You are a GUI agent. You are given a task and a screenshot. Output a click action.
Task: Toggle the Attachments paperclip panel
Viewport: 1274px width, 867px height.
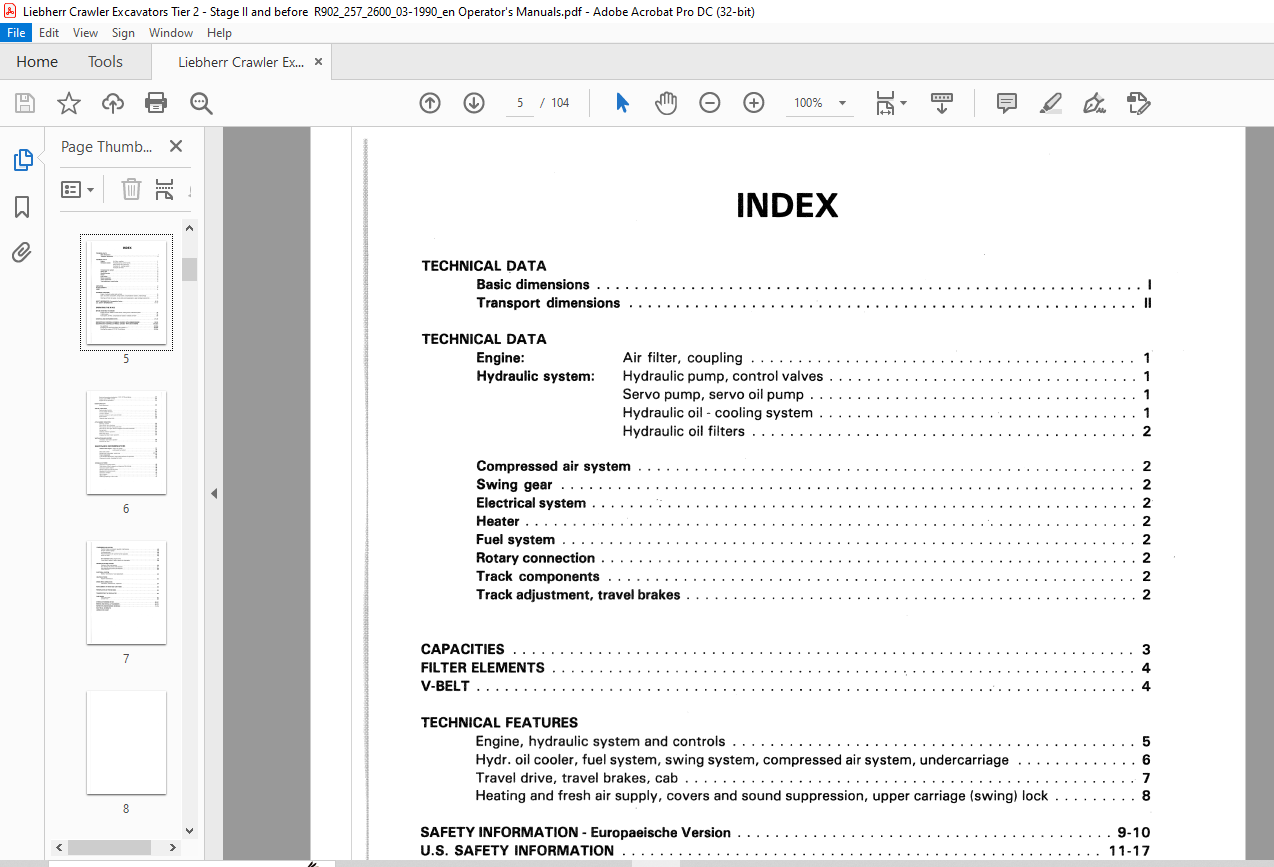coord(22,253)
